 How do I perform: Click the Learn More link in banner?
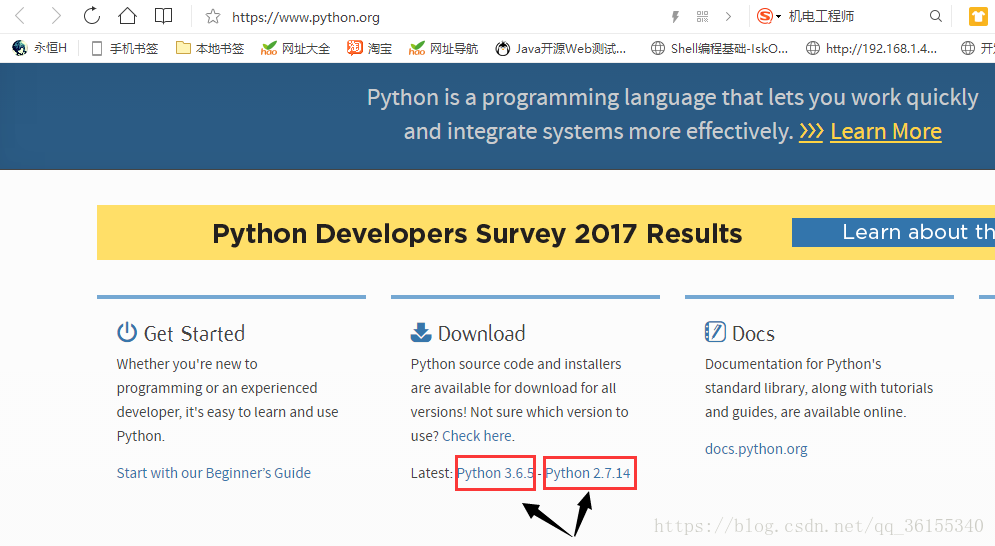tap(886, 131)
